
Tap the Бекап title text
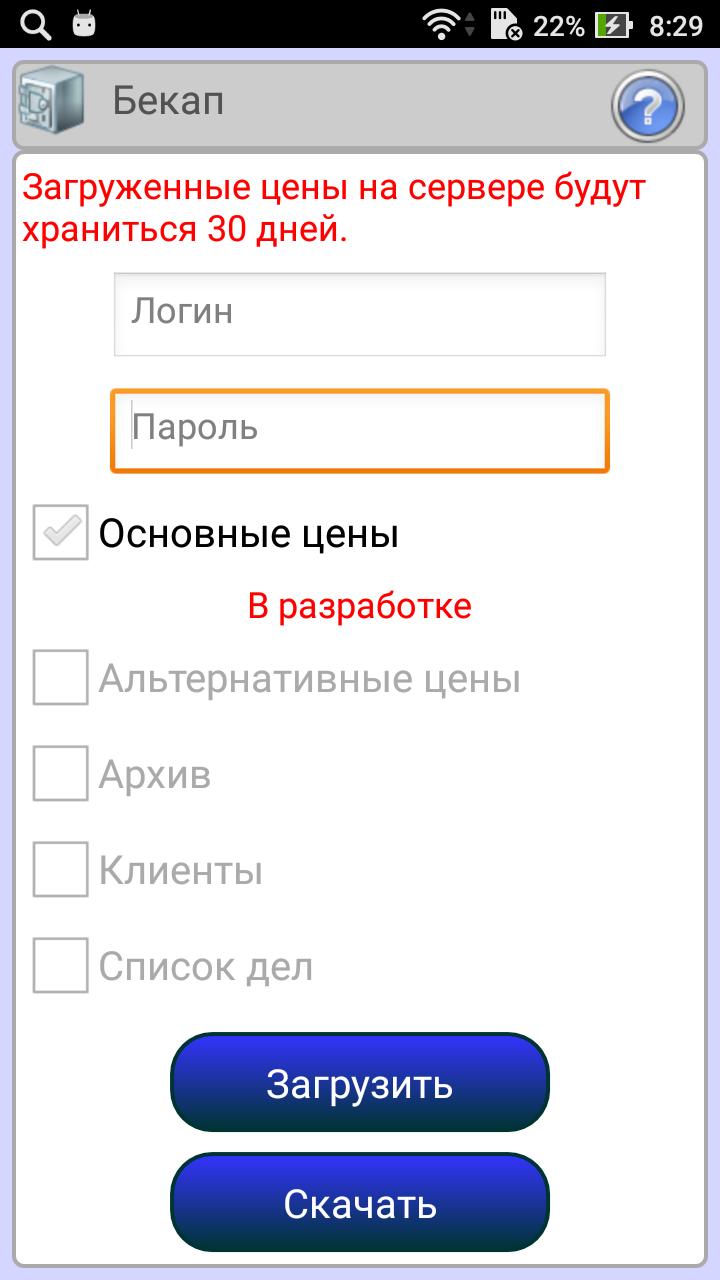(168, 102)
